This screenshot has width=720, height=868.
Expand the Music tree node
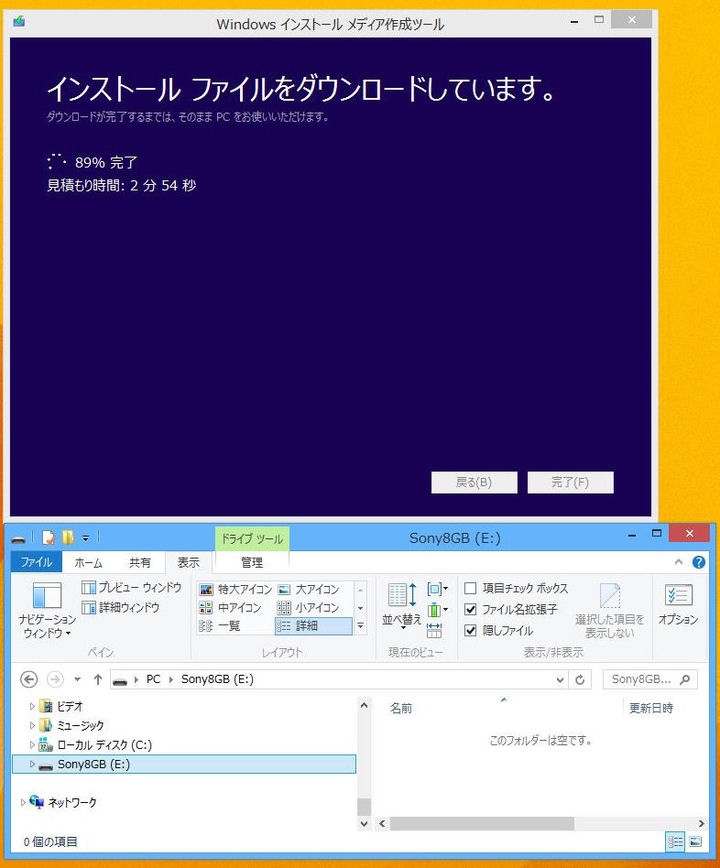click(32, 725)
